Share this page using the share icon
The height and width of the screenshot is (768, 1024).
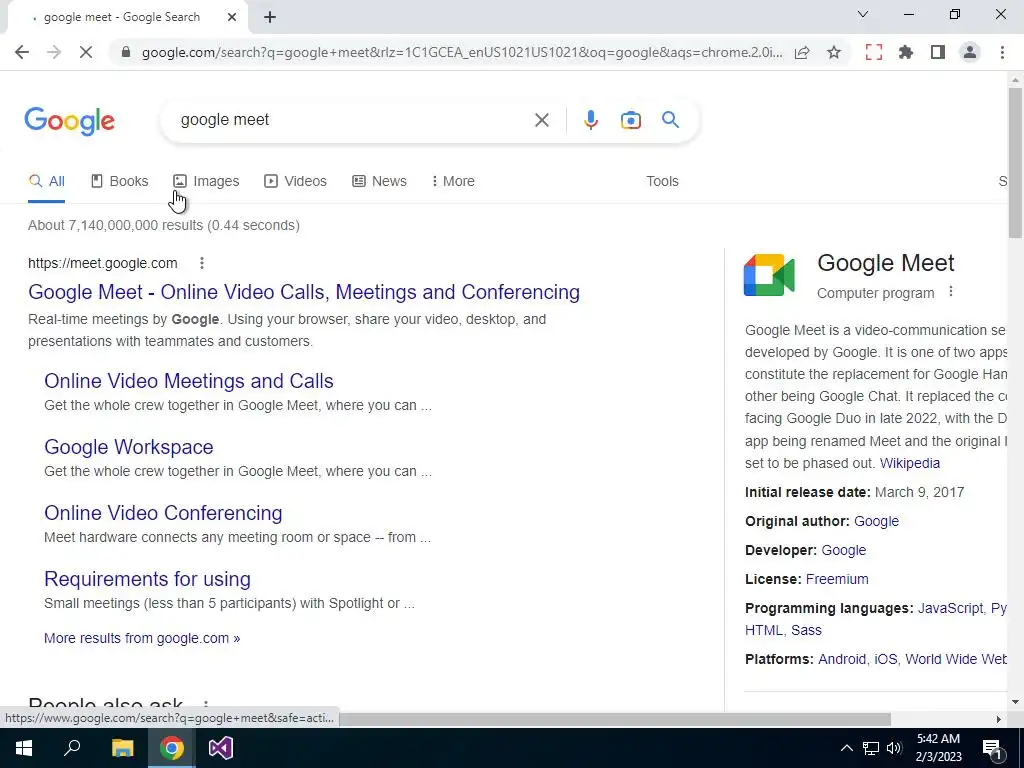(802, 52)
